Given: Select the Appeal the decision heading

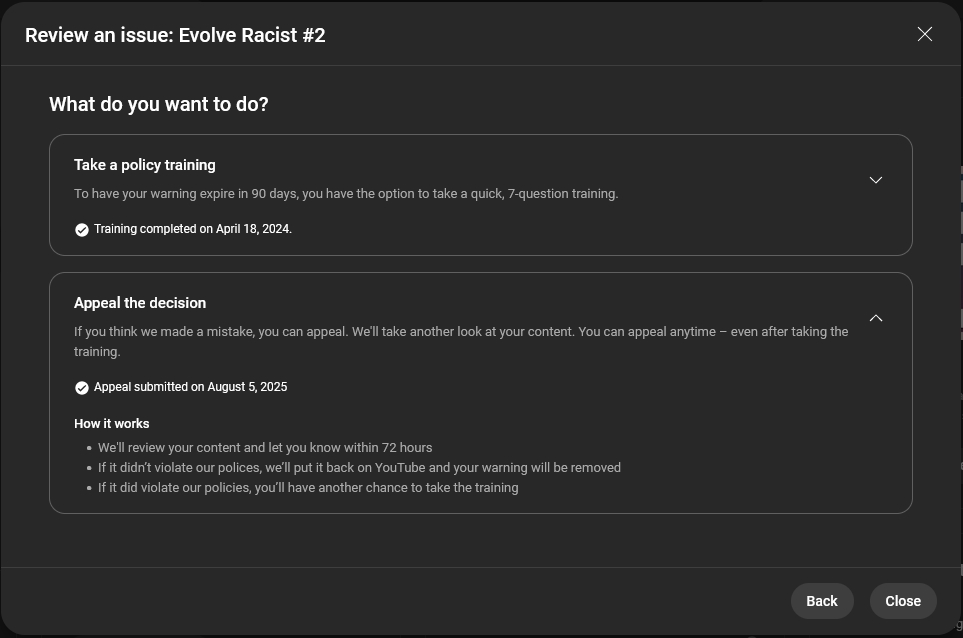Looking at the screenshot, I should pyautogui.click(x=140, y=303).
